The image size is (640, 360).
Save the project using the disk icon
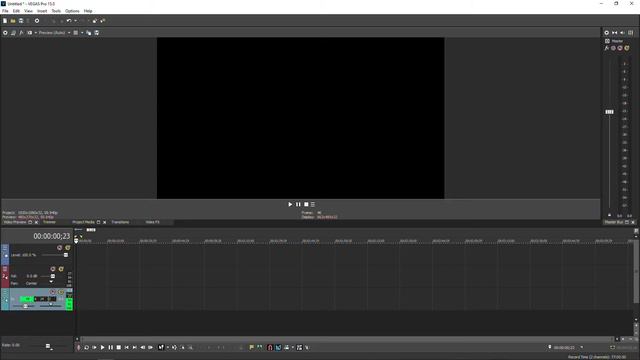tap(21, 21)
